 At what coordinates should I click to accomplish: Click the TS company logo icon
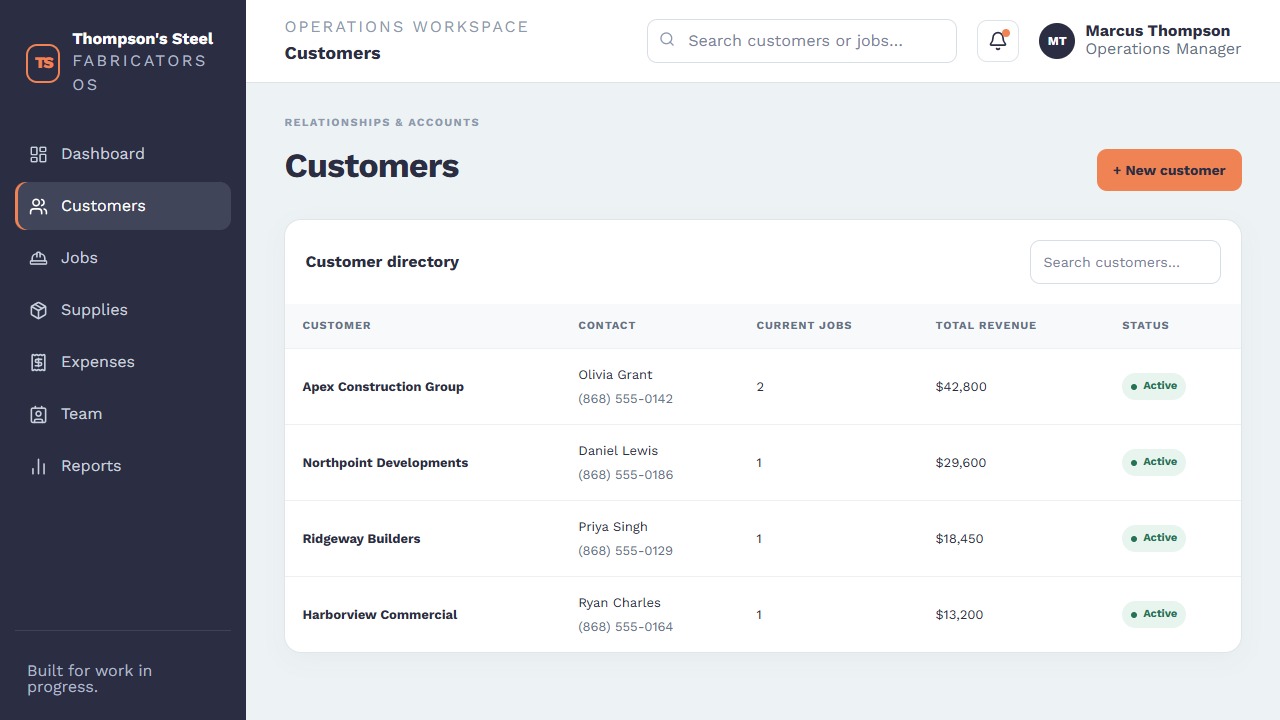[x=43, y=62]
